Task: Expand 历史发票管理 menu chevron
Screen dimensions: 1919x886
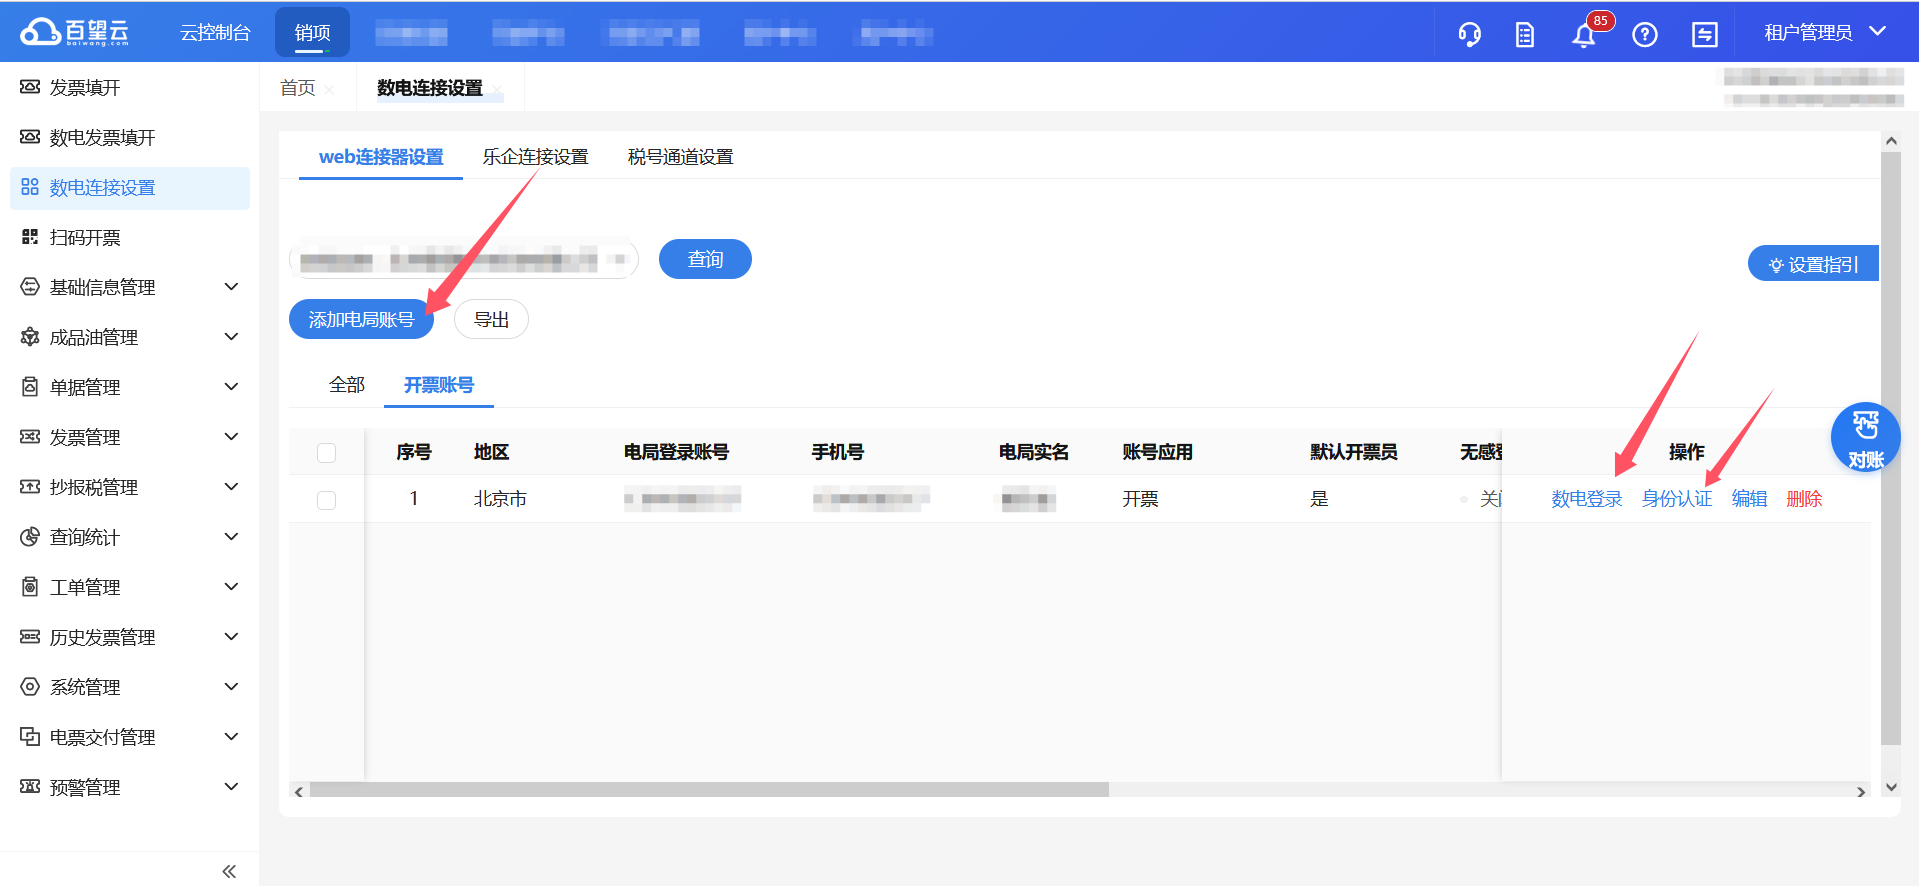Action: [231, 637]
